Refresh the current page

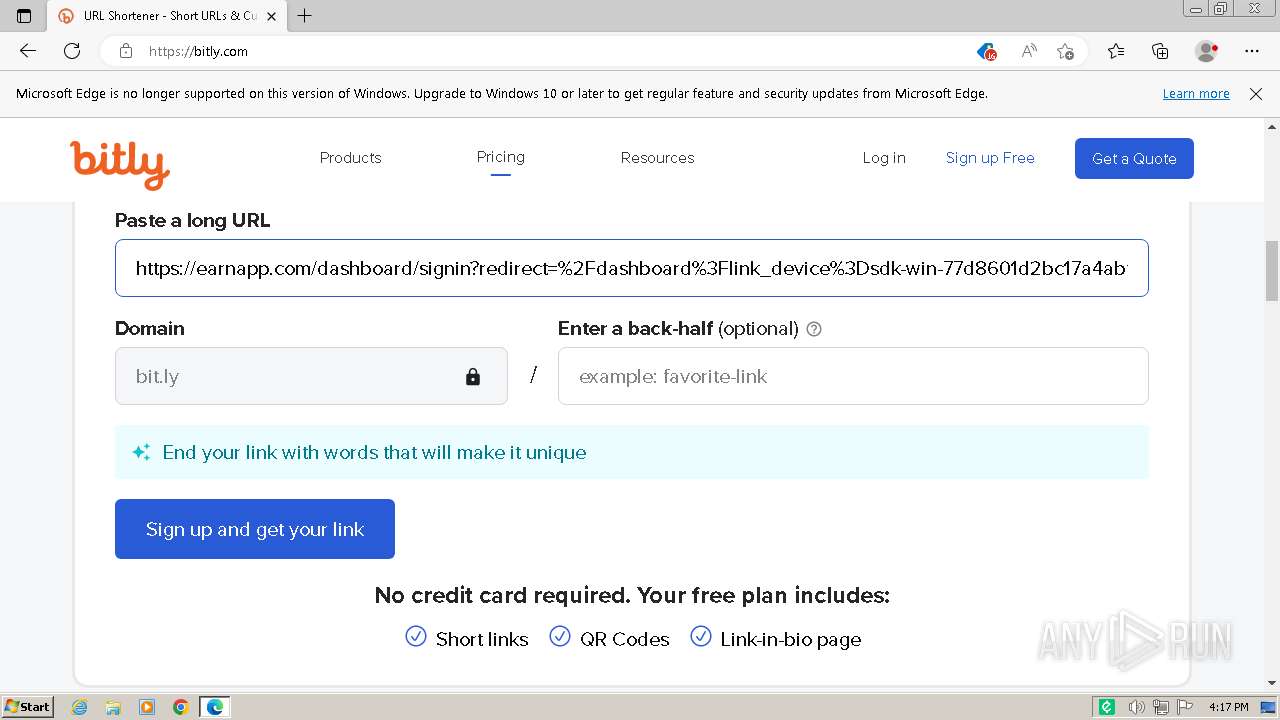point(72,51)
